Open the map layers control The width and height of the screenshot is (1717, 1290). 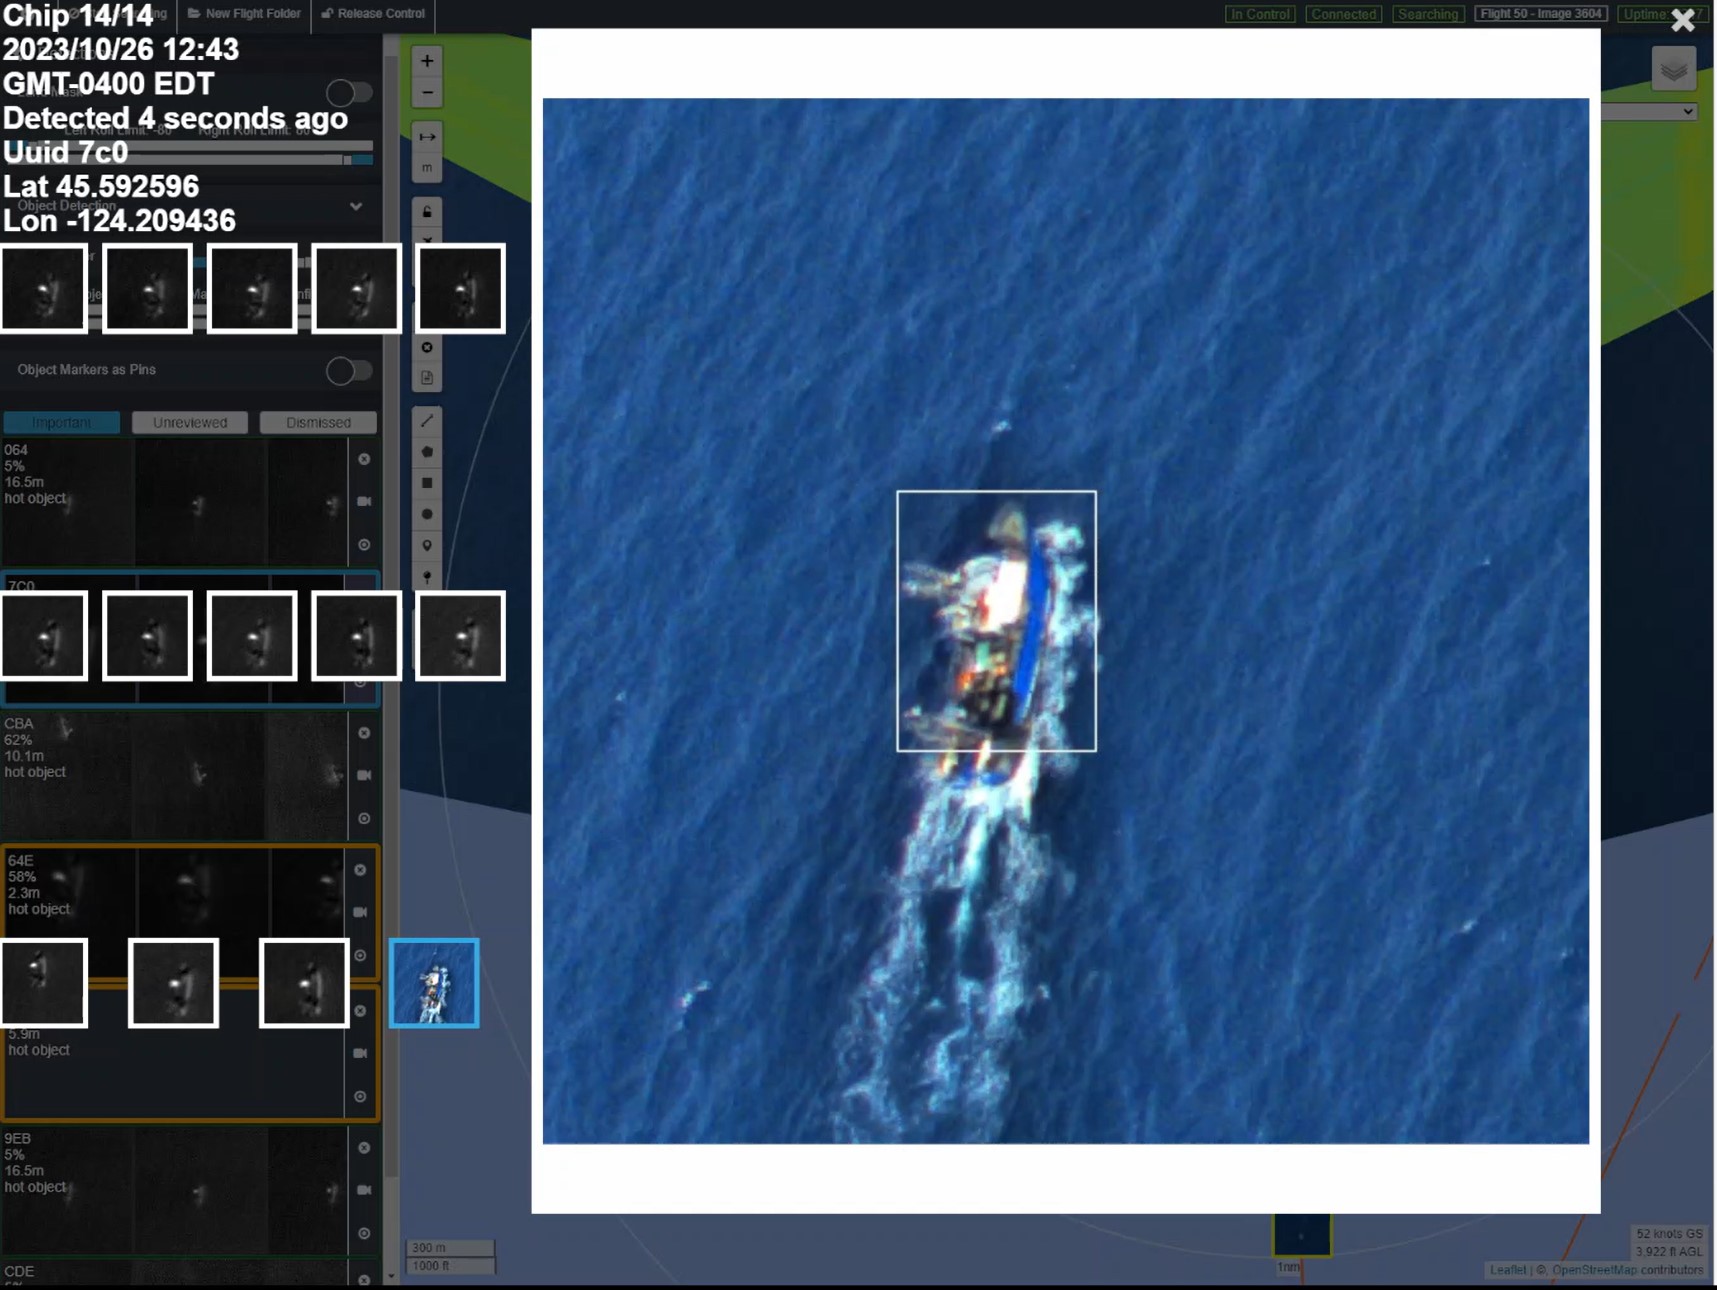(x=1674, y=70)
